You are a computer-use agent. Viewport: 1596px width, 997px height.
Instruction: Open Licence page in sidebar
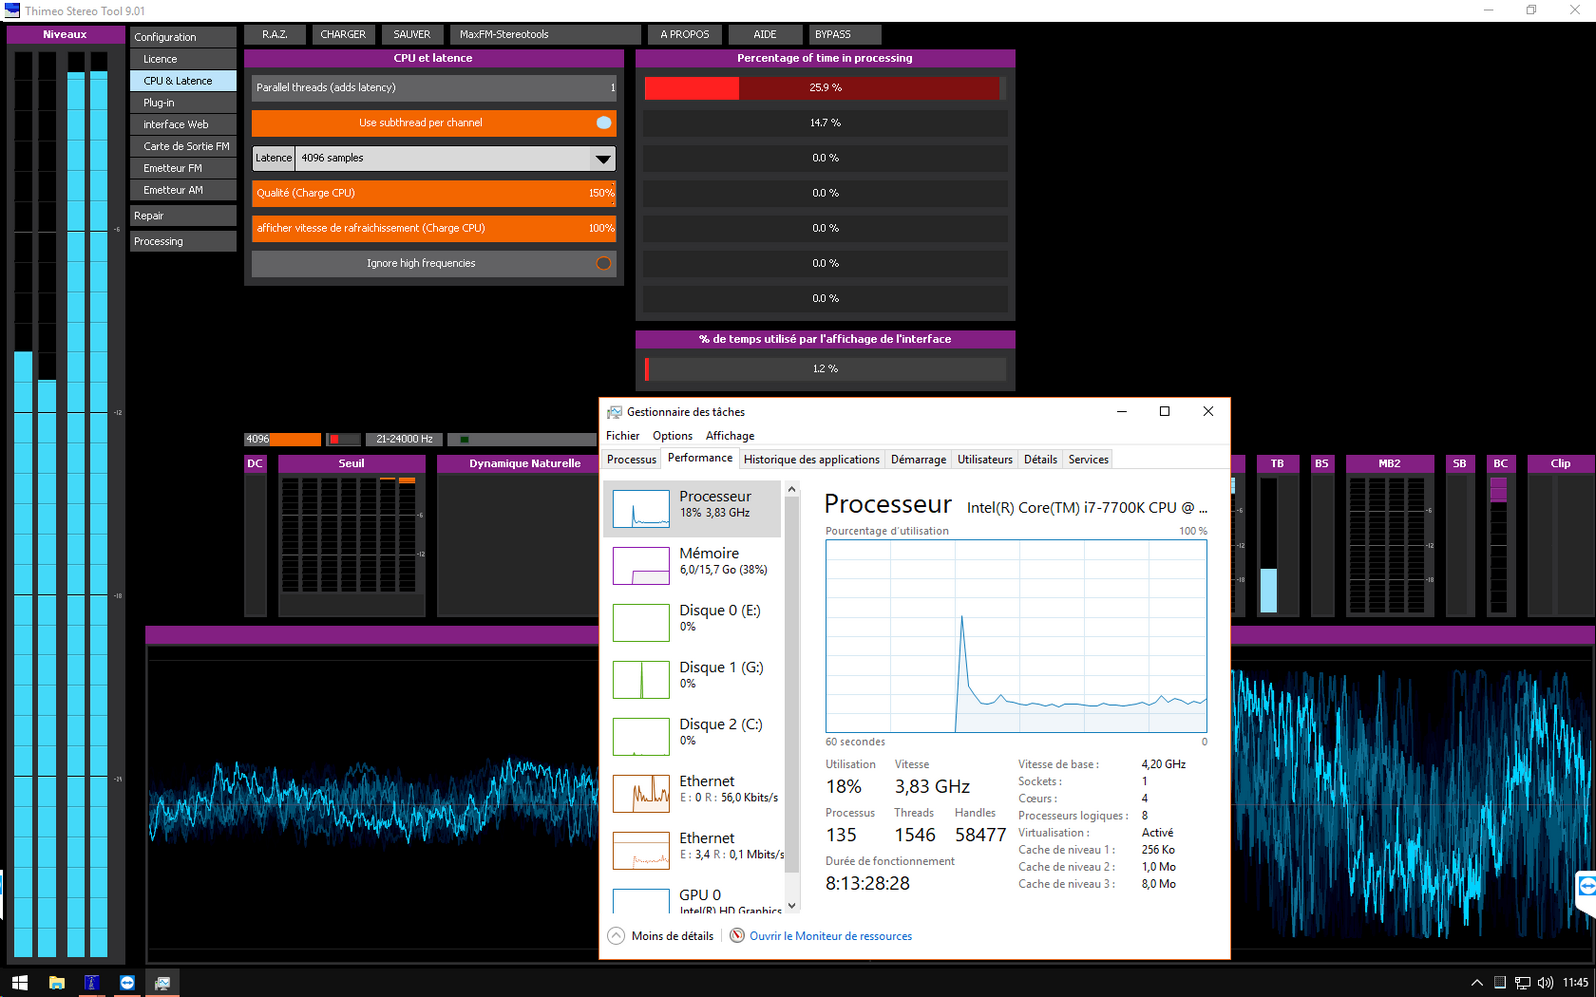pyautogui.click(x=183, y=59)
